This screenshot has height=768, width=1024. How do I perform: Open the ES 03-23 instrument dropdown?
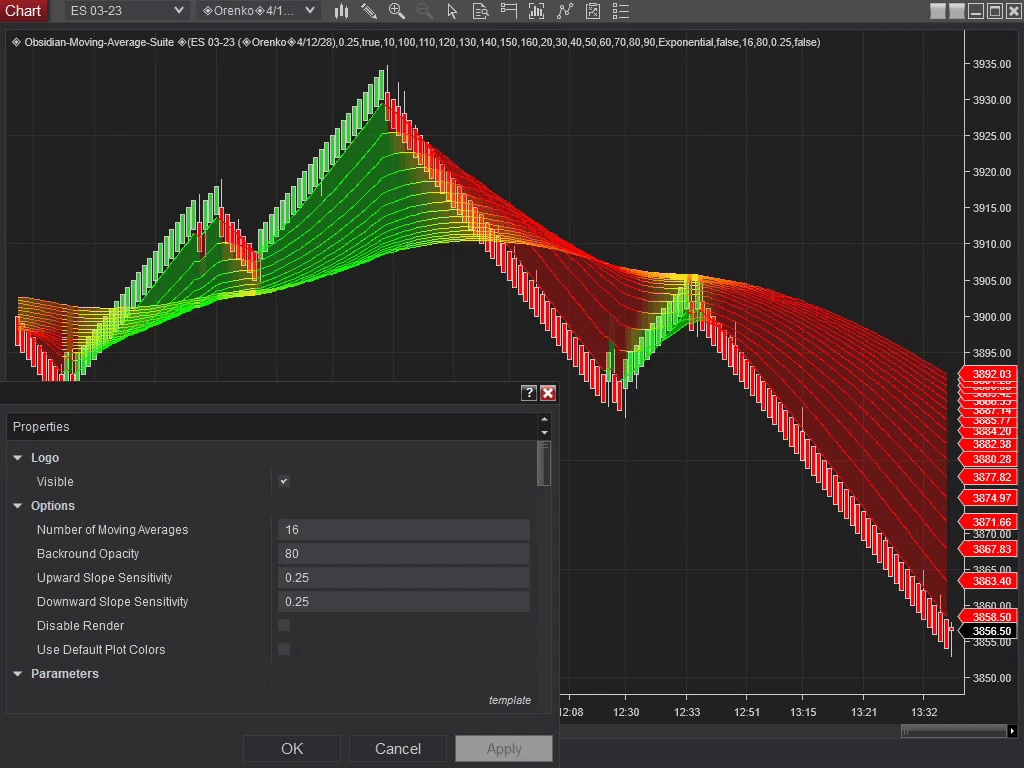[125, 10]
